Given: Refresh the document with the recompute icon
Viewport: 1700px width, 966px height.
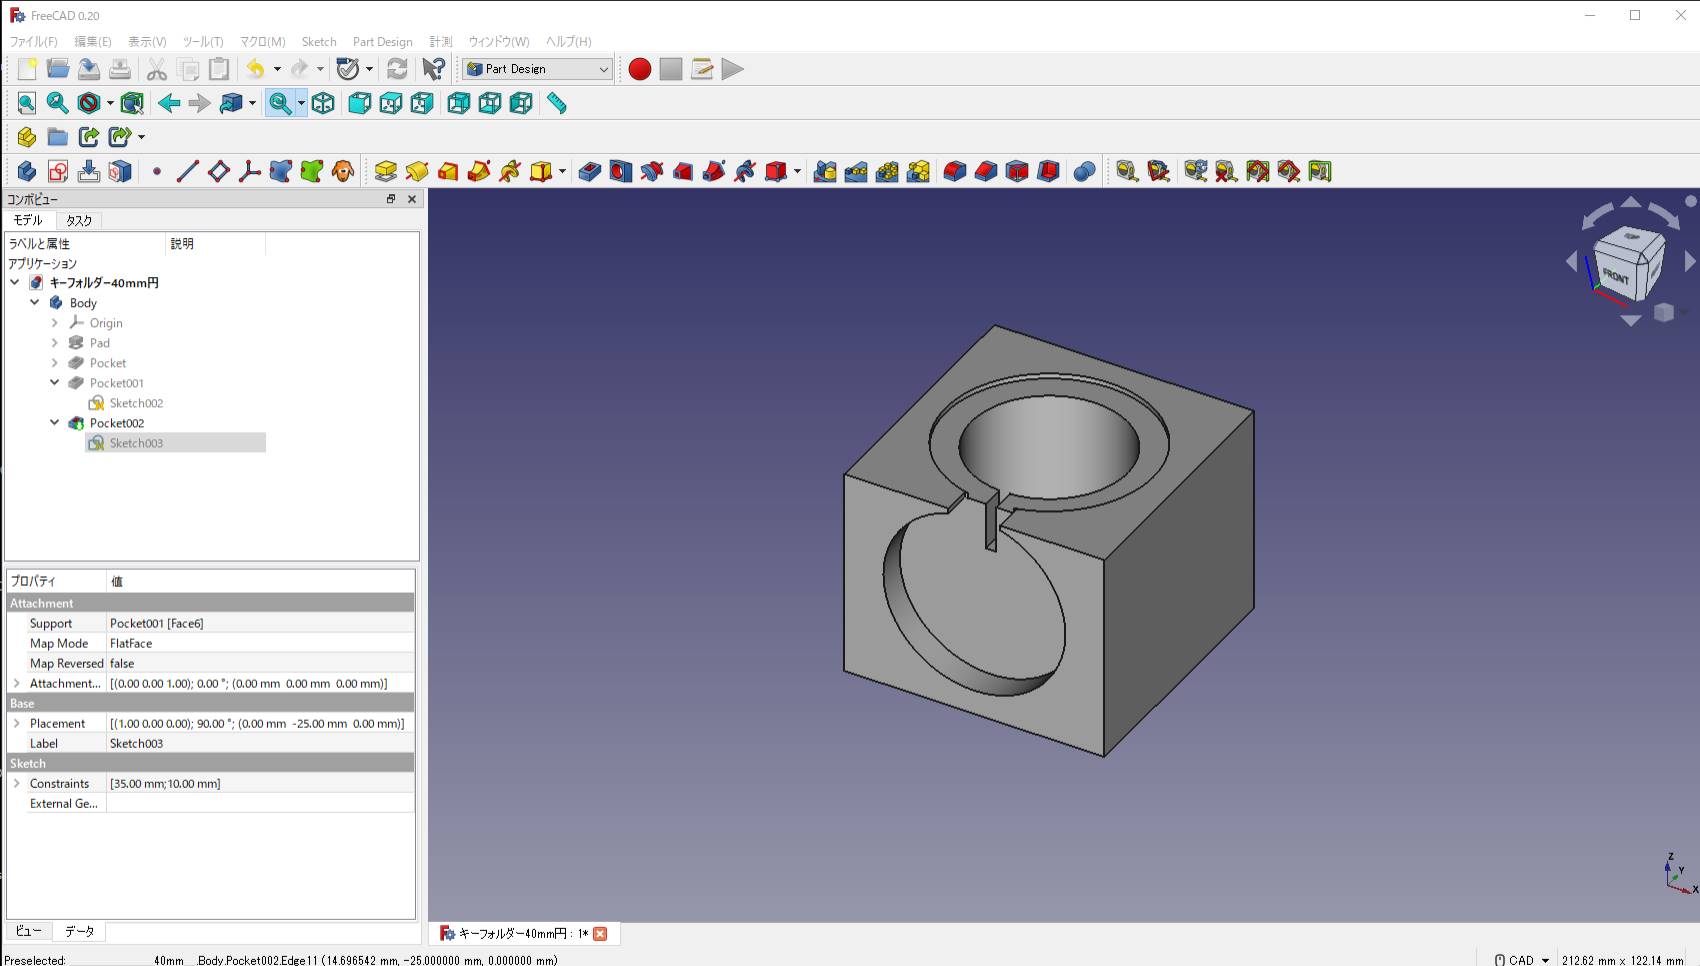Looking at the screenshot, I should (397, 69).
